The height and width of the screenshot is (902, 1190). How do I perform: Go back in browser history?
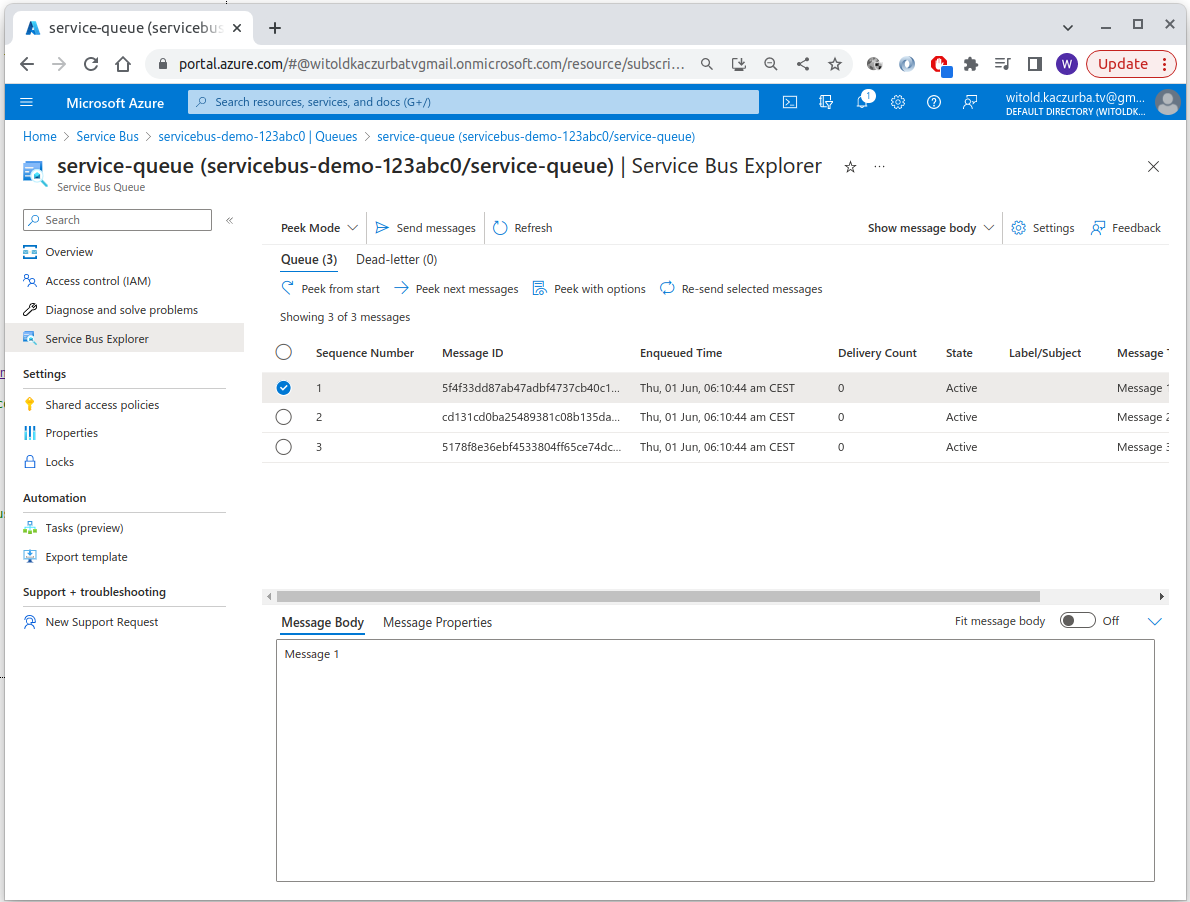point(27,64)
